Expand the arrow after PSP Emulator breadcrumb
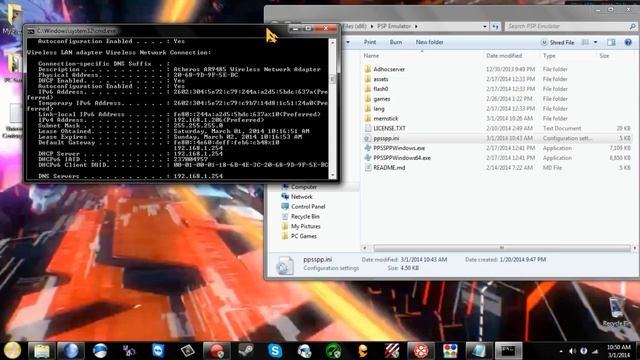Image resolution: width=640 pixels, height=360 pixels. 416,26
